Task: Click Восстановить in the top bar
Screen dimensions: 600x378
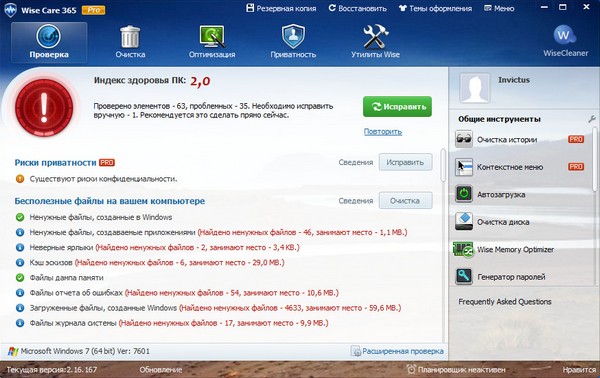Action: pyautogui.click(x=357, y=8)
